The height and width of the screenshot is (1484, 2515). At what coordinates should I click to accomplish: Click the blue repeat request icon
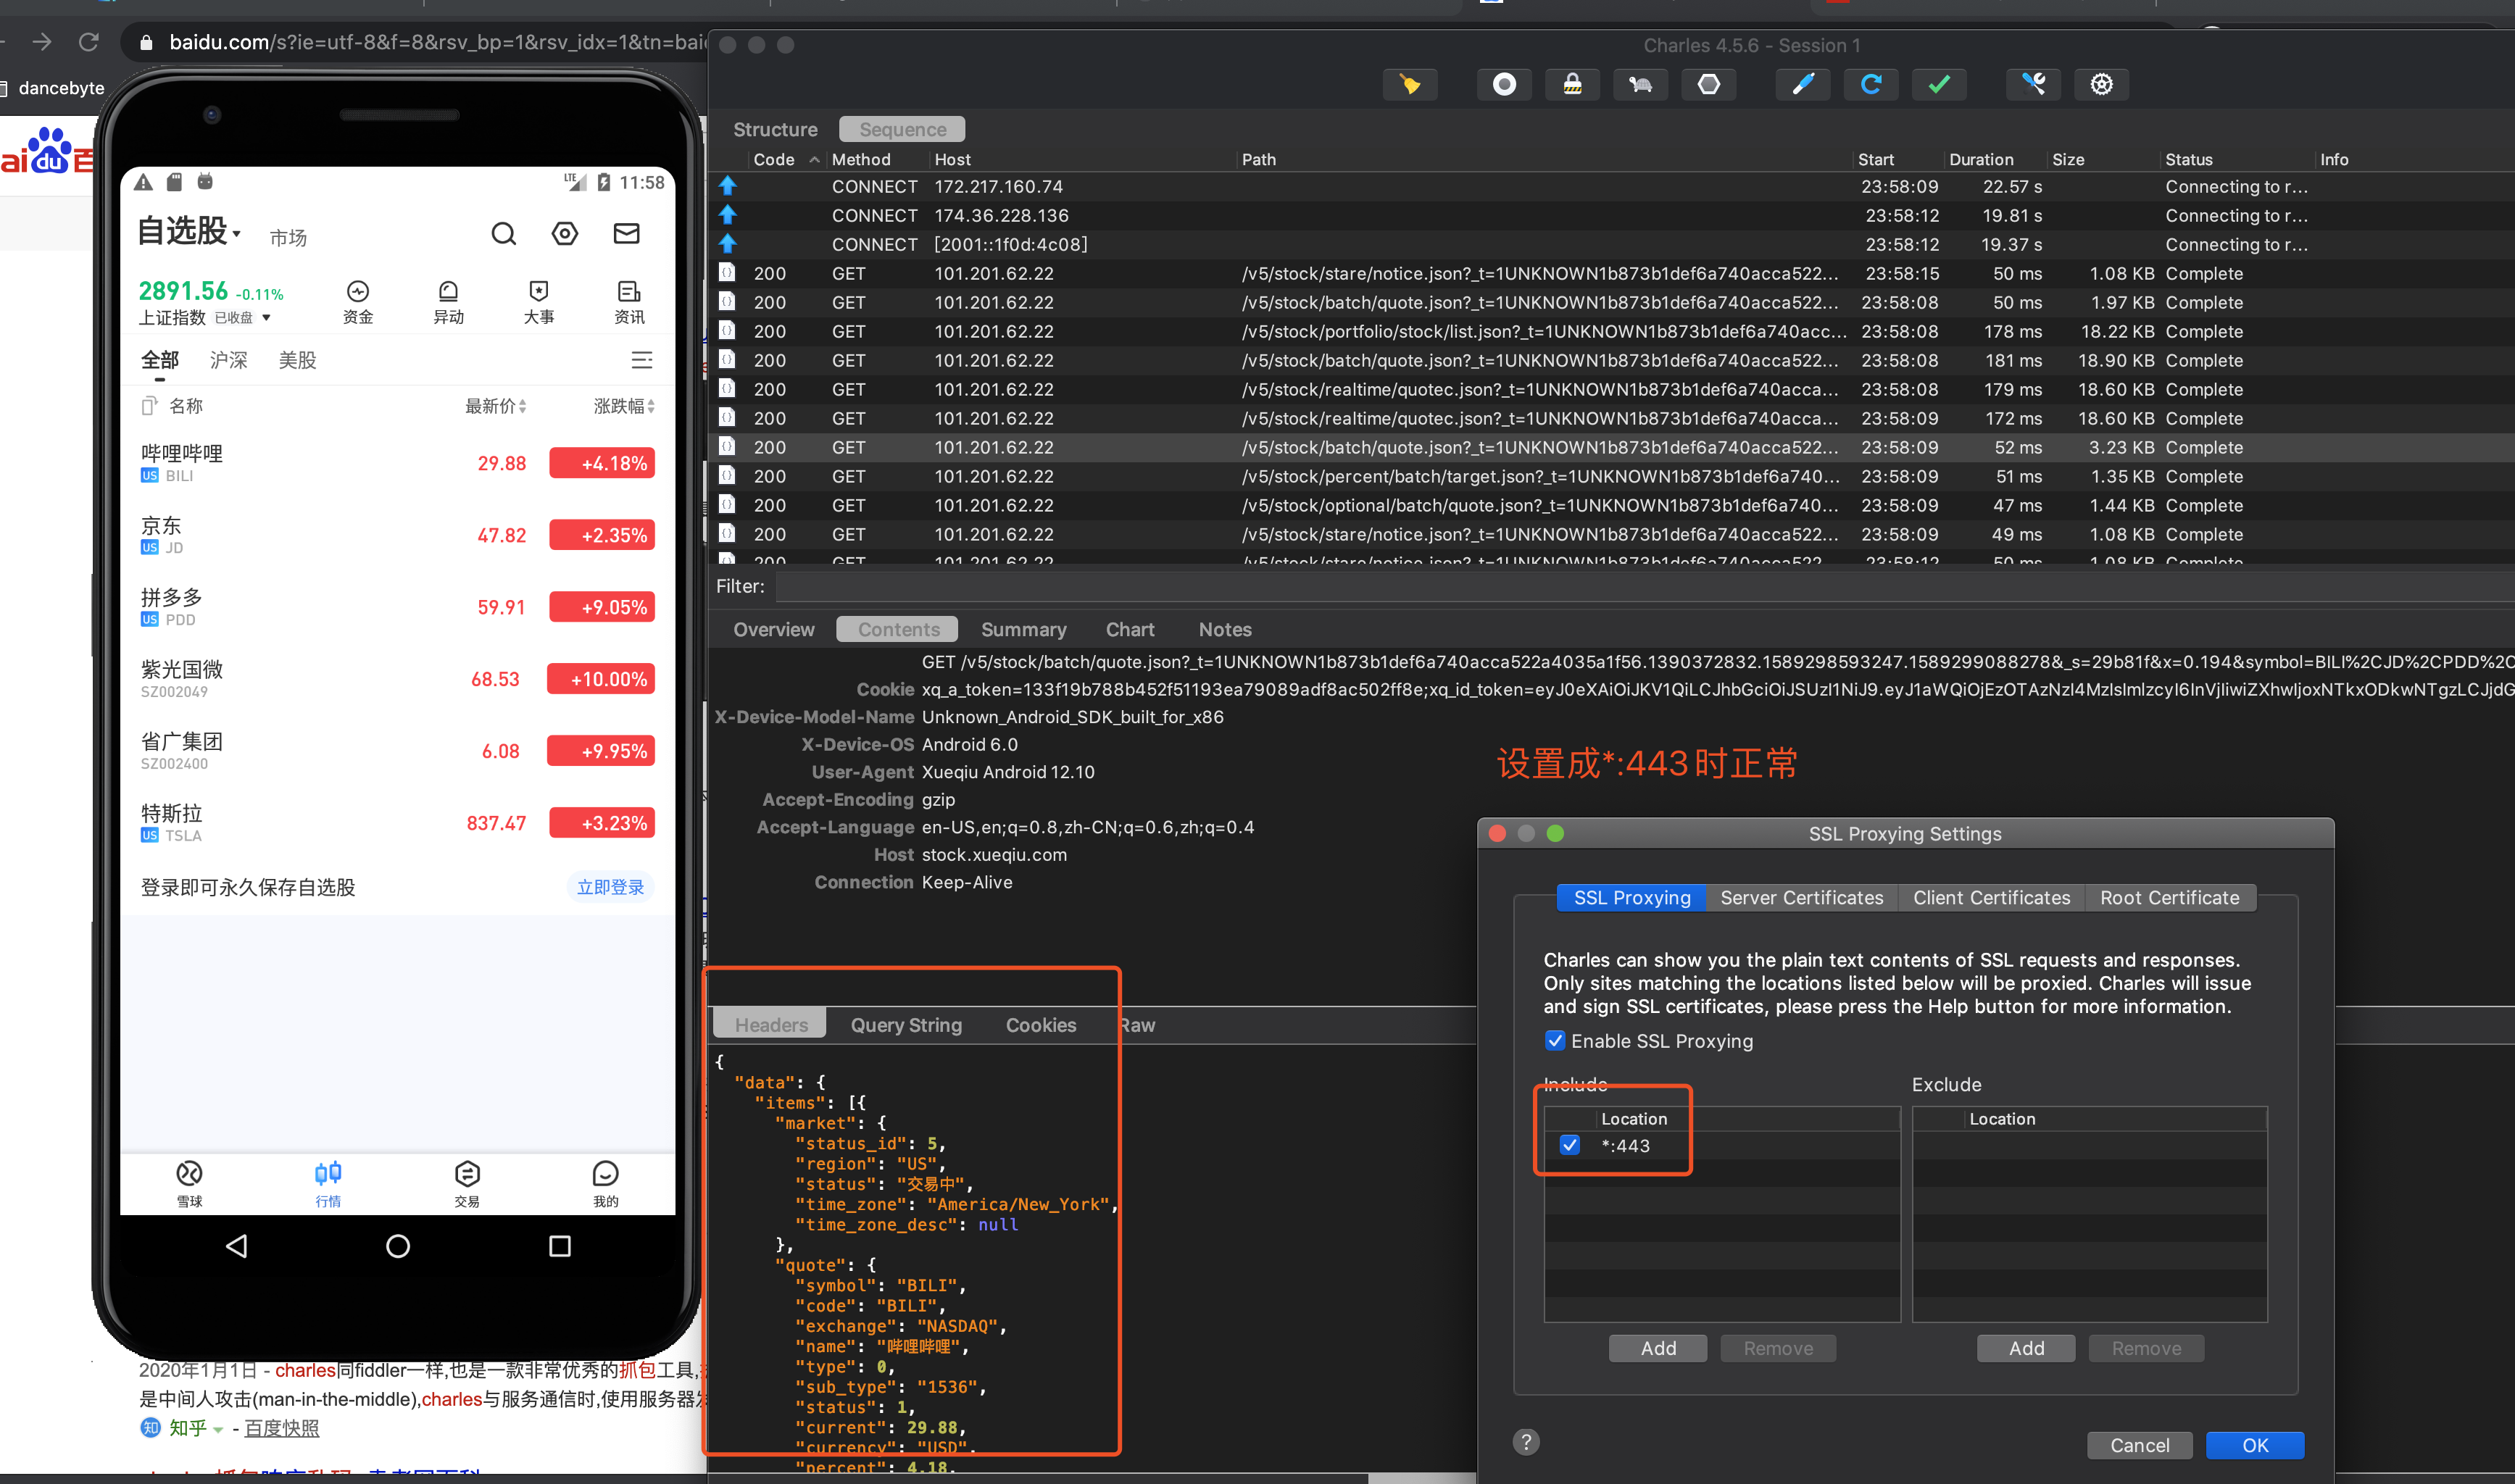1870,85
